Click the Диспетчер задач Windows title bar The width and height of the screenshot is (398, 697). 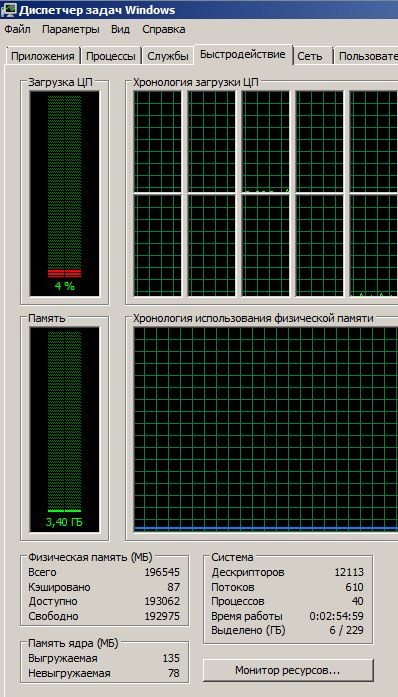(199, 10)
